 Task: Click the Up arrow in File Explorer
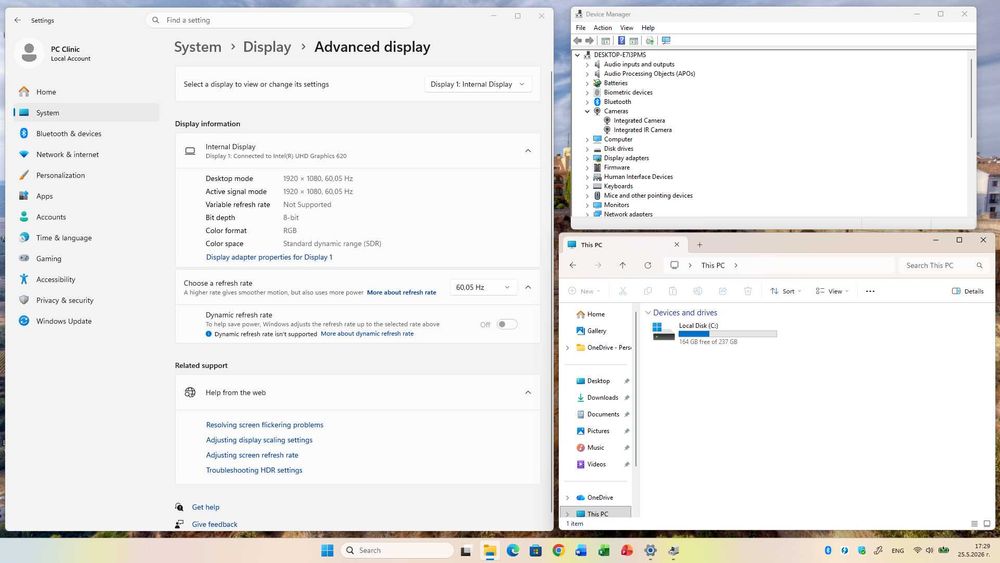pyautogui.click(x=622, y=265)
